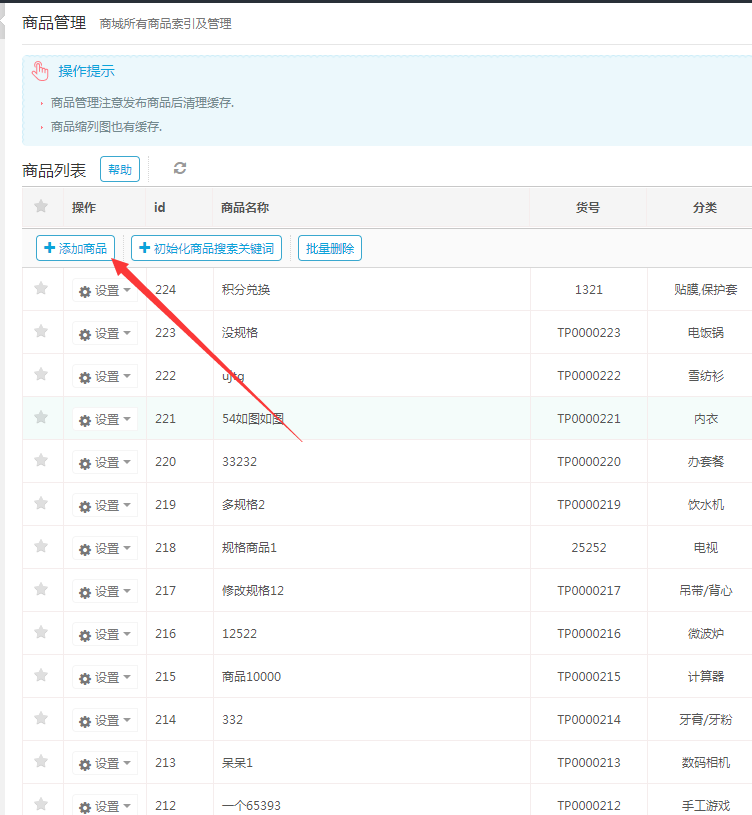Click the gear icon in row 215
The width and height of the screenshot is (752, 815).
(85, 679)
